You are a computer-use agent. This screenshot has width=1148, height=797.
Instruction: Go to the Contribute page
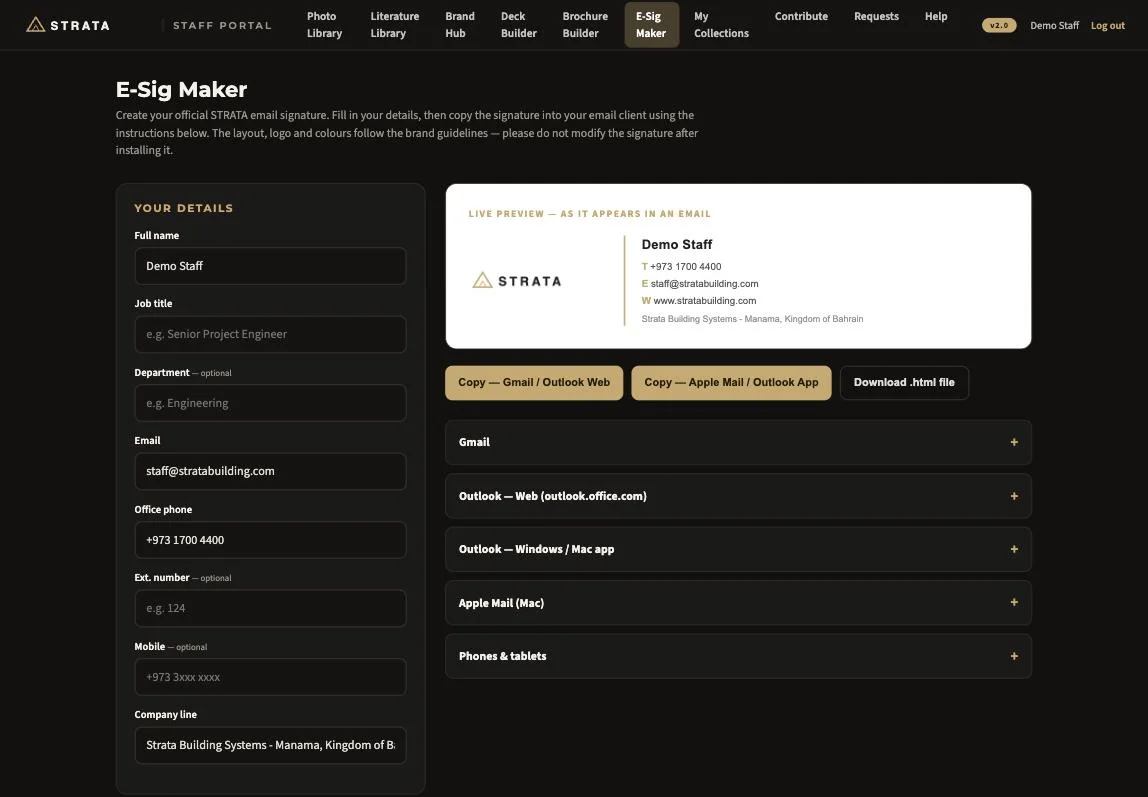[x=801, y=16]
